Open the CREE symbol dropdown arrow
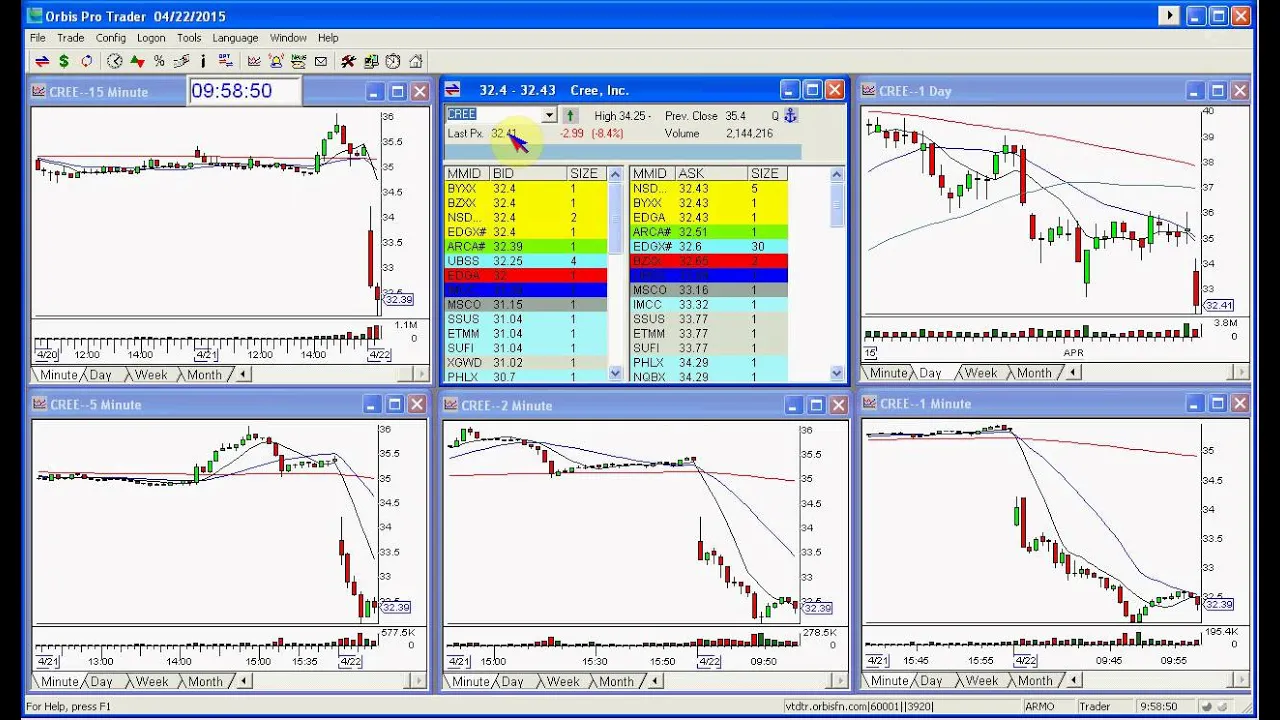 pyautogui.click(x=548, y=116)
